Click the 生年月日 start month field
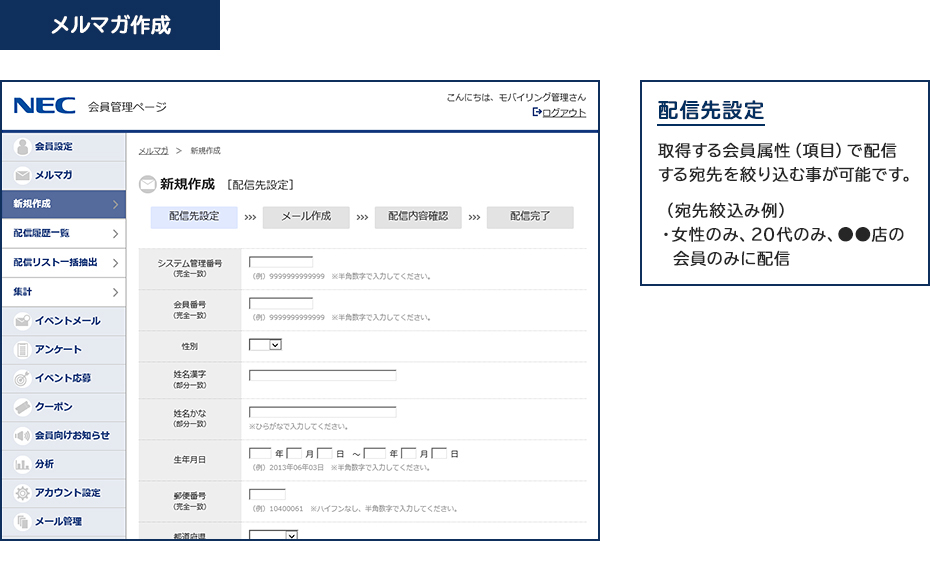 click(294, 454)
